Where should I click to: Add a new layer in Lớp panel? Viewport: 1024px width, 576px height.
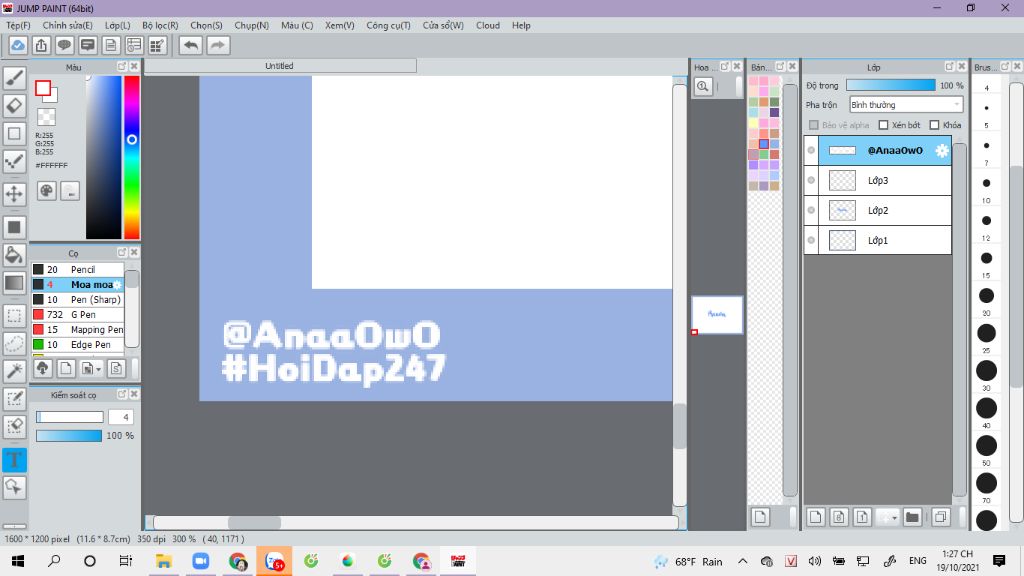815,517
